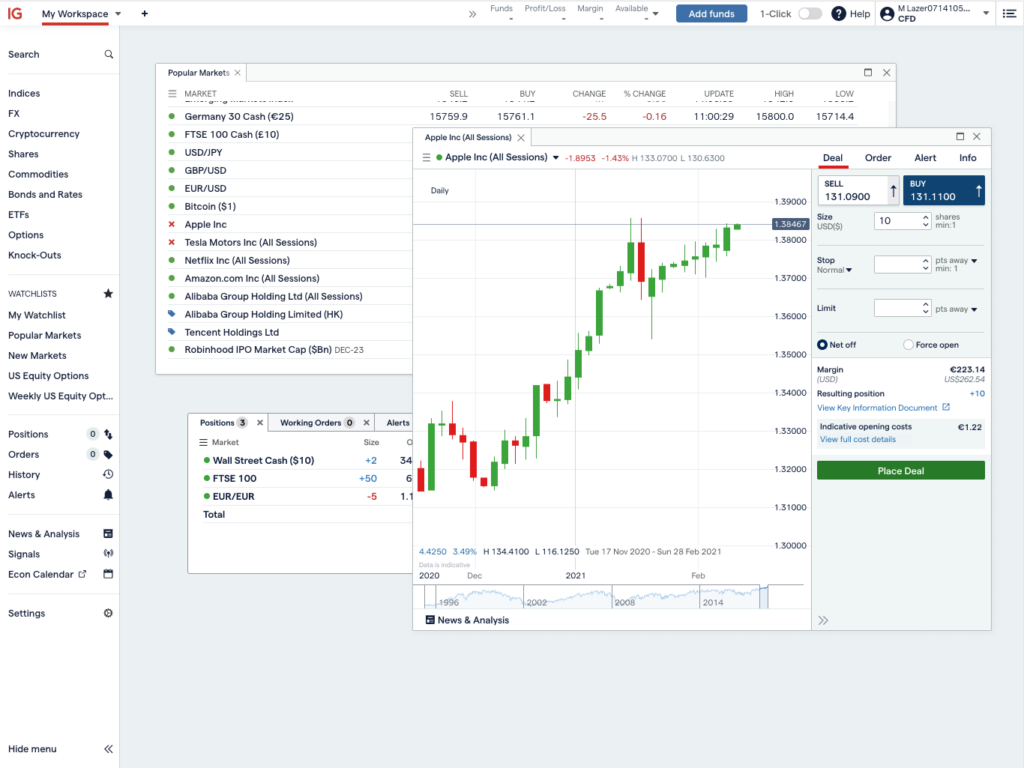Open View Key Information Document link

pos(876,408)
